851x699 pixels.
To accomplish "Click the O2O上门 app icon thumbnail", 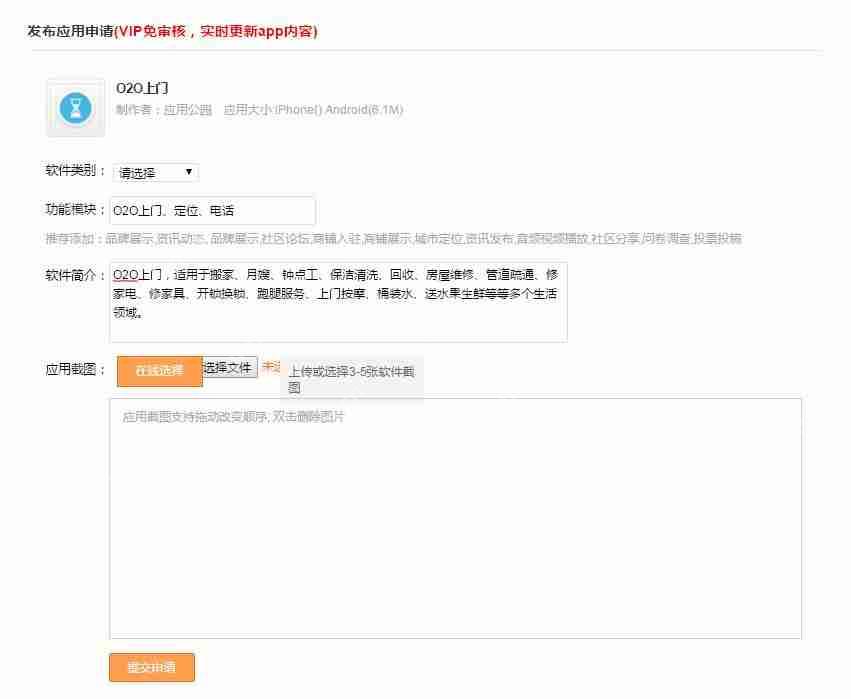I will pyautogui.click(x=73, y=107).
